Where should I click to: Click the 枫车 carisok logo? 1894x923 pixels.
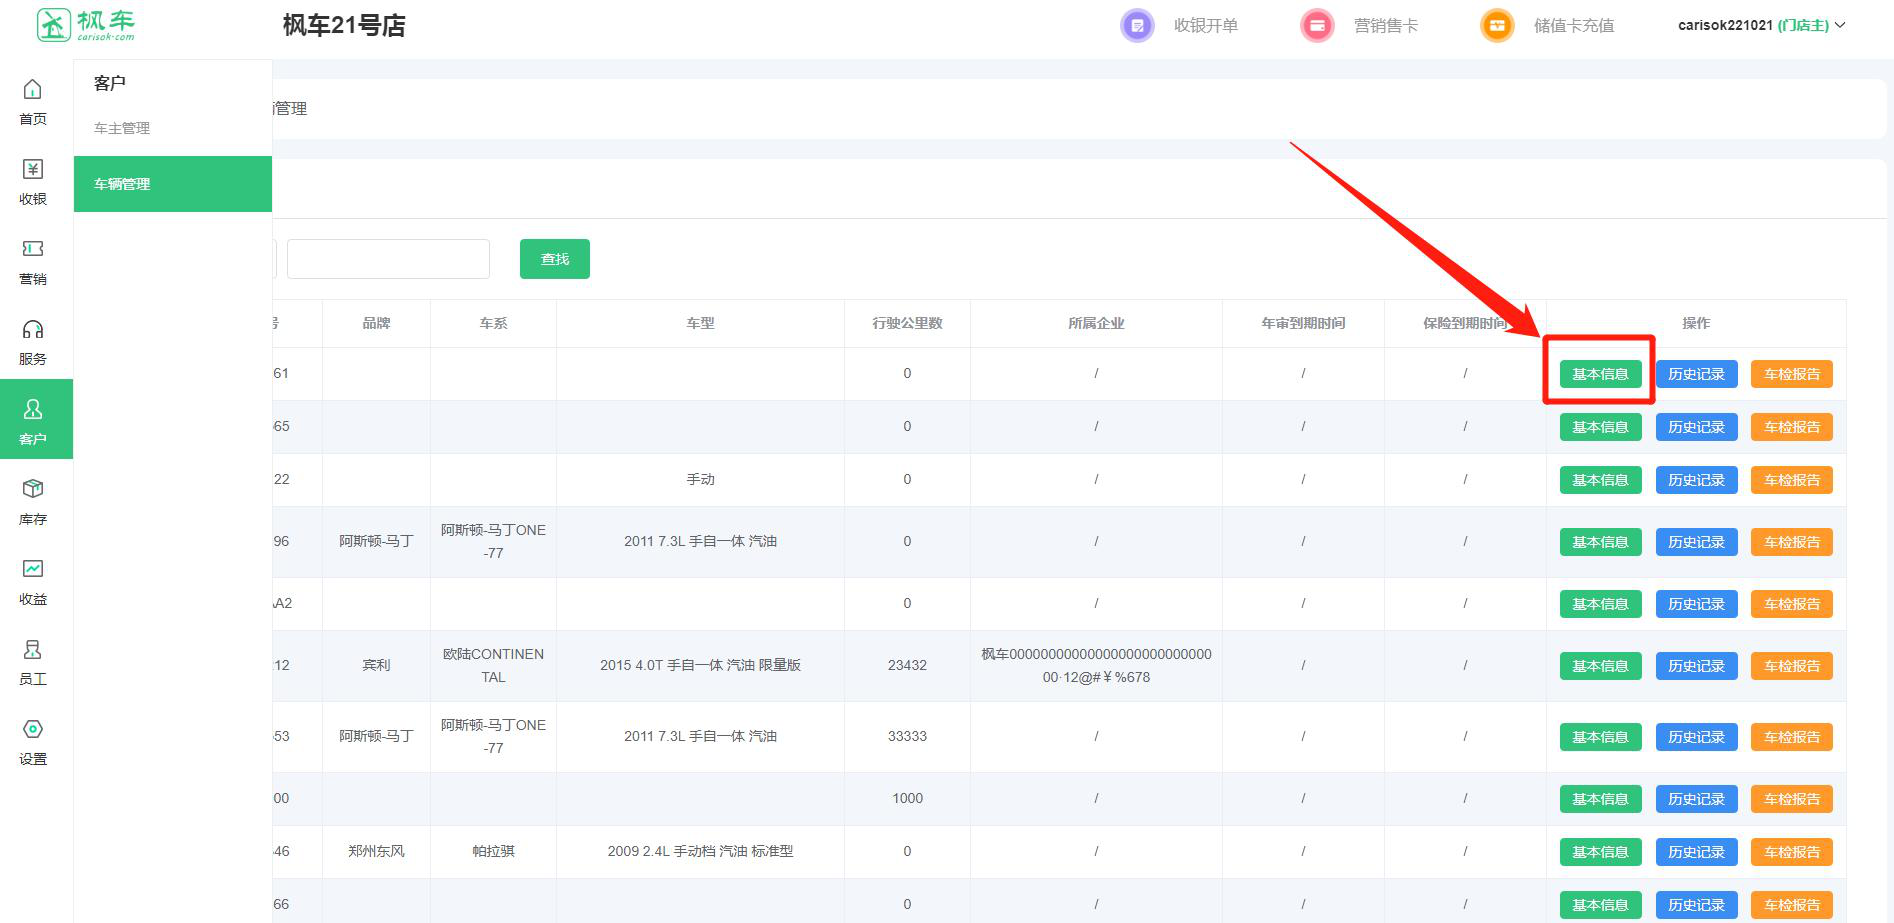pyautogui.click(x=85, y=25)
